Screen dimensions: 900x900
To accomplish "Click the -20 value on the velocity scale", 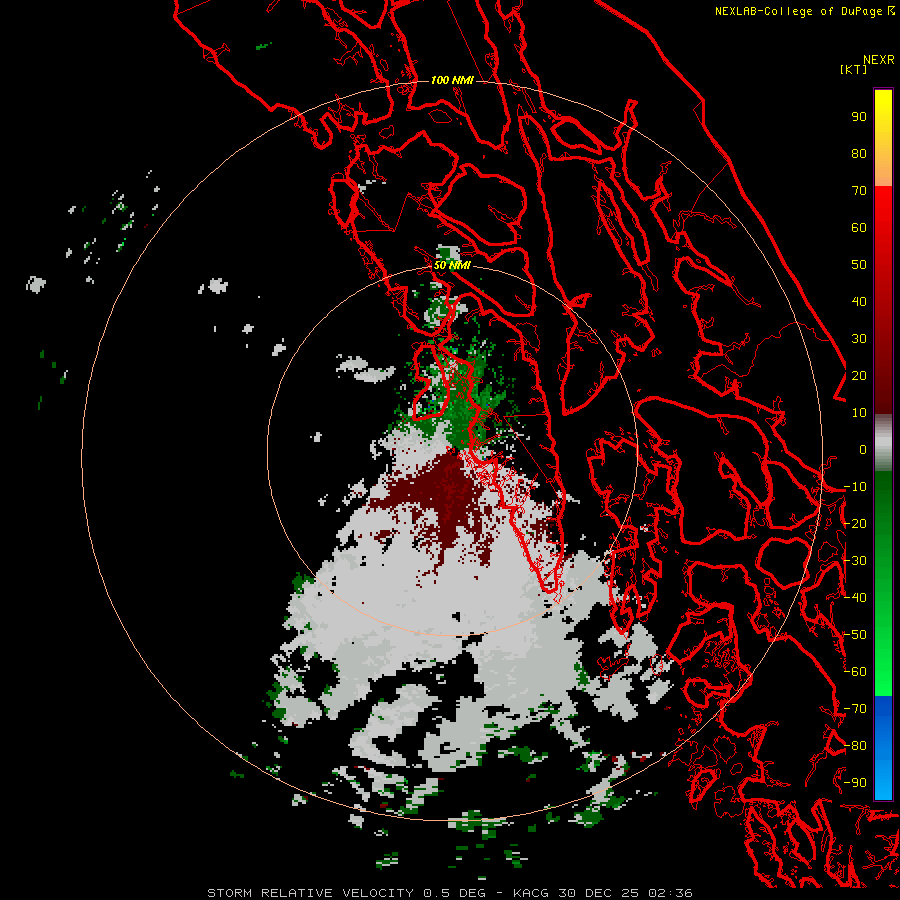I will coord(855,524).
